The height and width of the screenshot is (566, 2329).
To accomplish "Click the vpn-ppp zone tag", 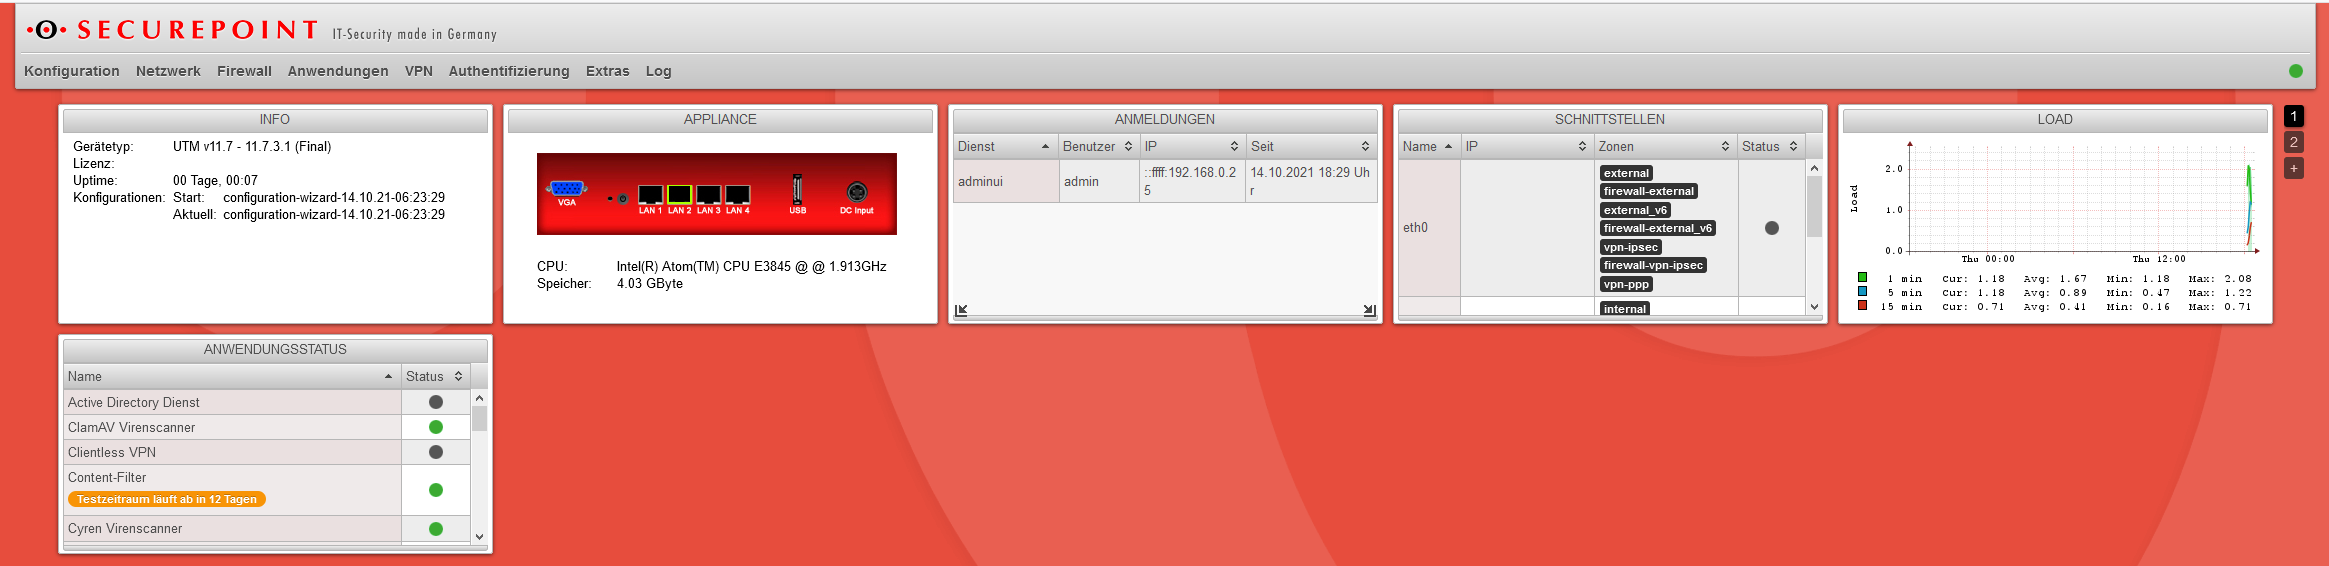I will click(1626, 284).
